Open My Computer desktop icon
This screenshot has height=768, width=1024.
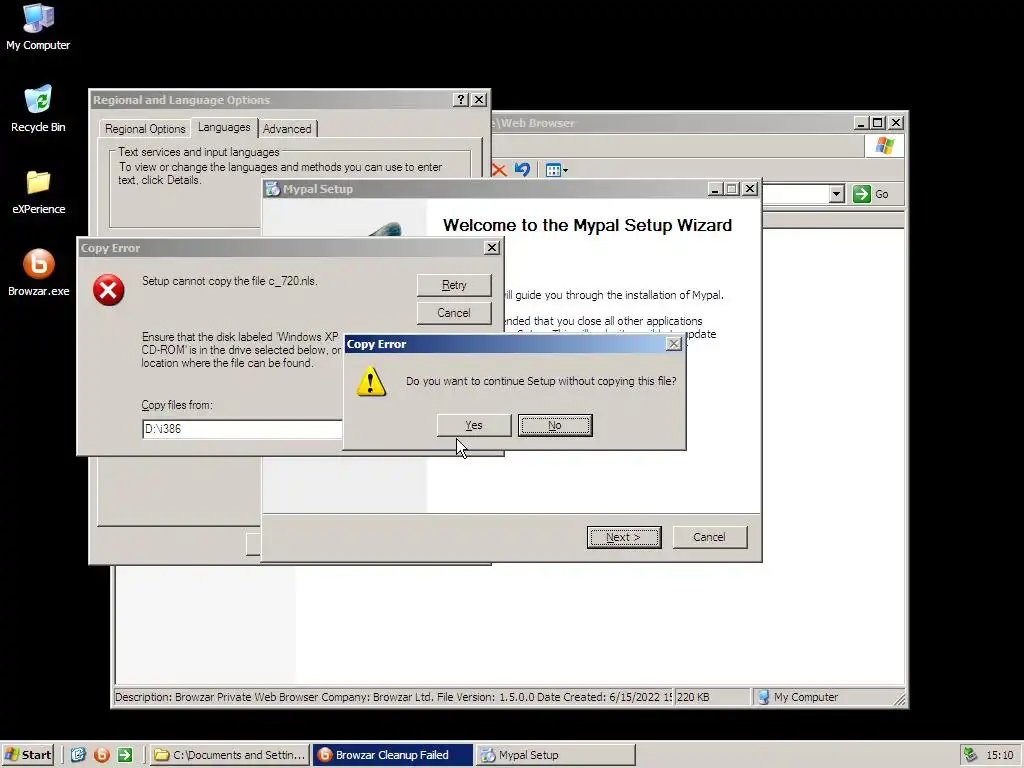tap(38, 27)
